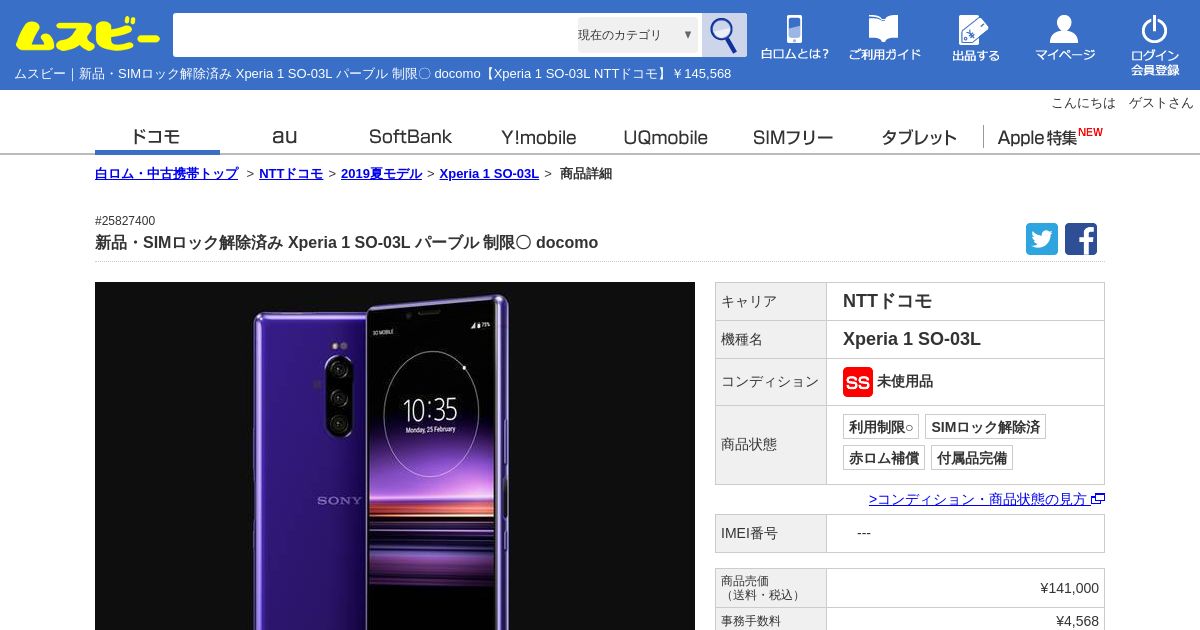Click the magnifying glass search button
The width and height of the screenshot is (1200, 630).
click(x=724, y=35)
